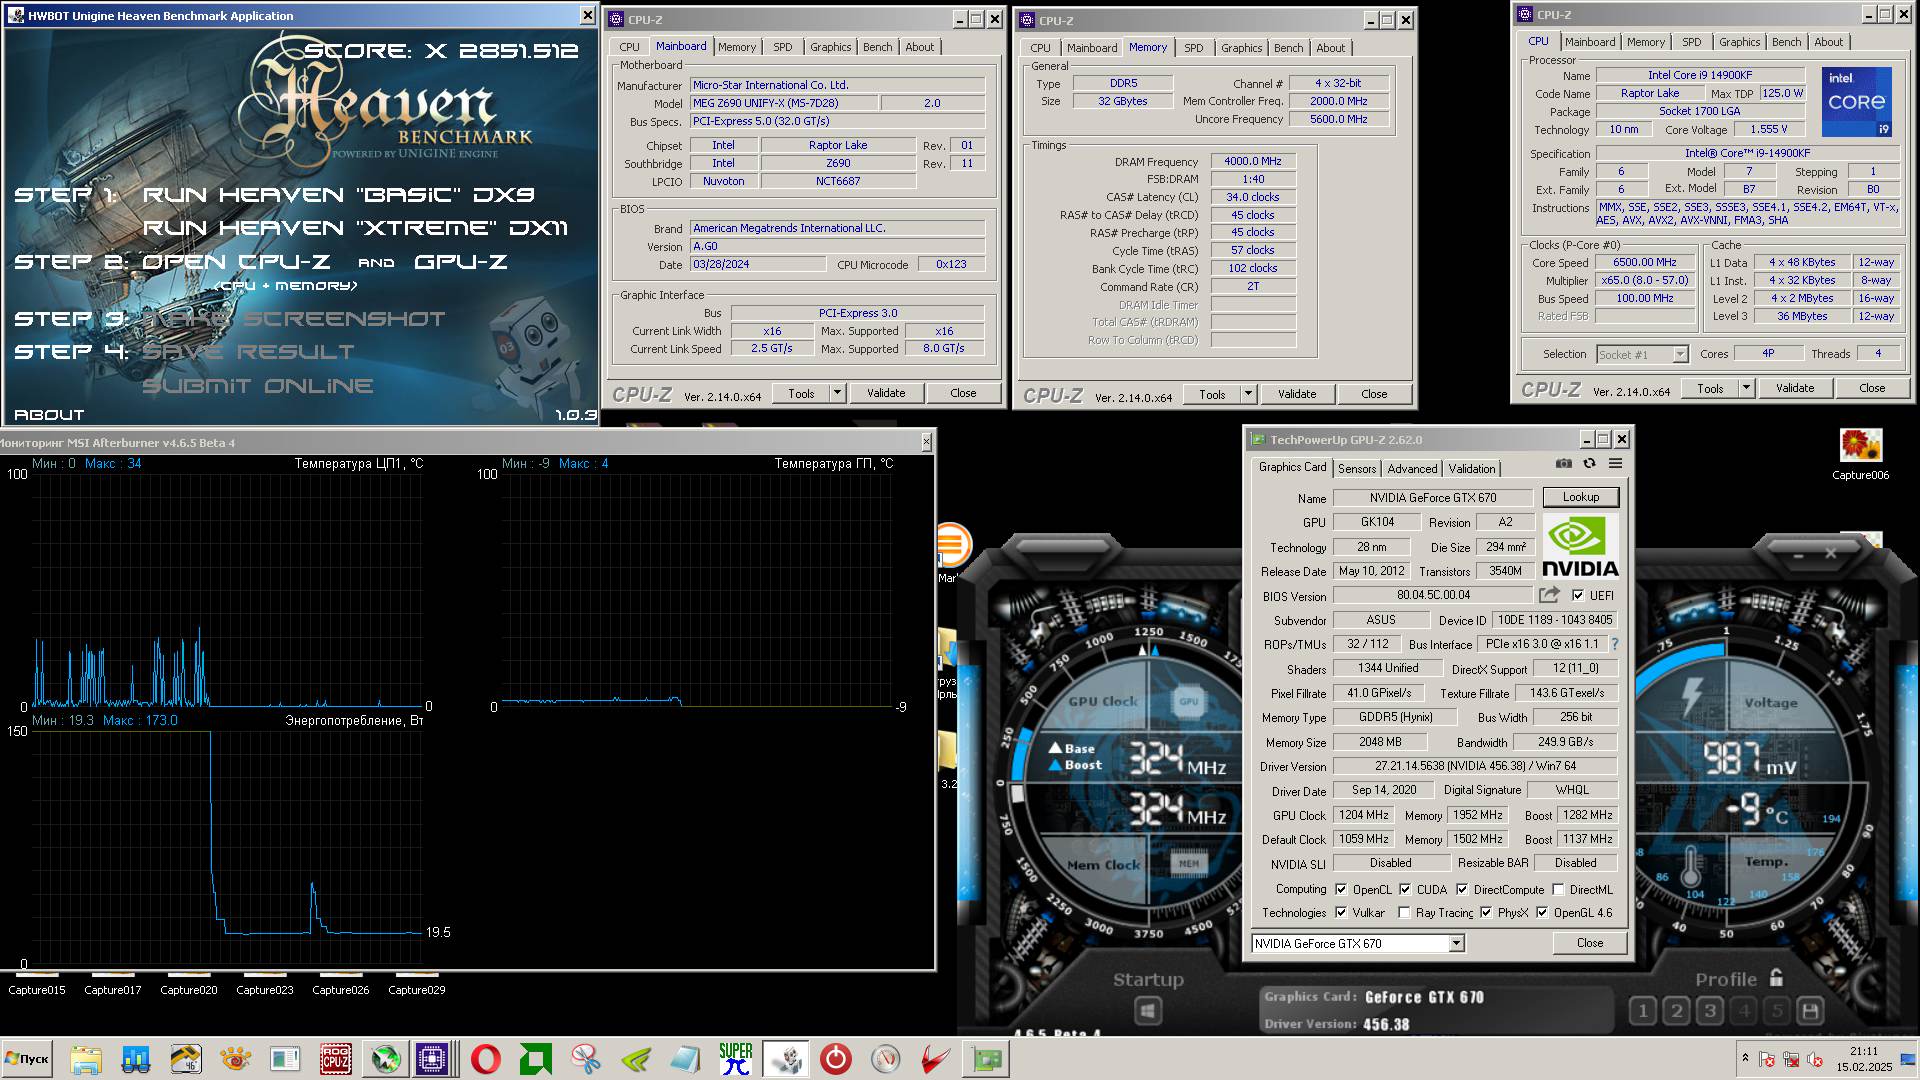
Task: Toggle the DirectML checkbox
Action: pos(1558,889)
